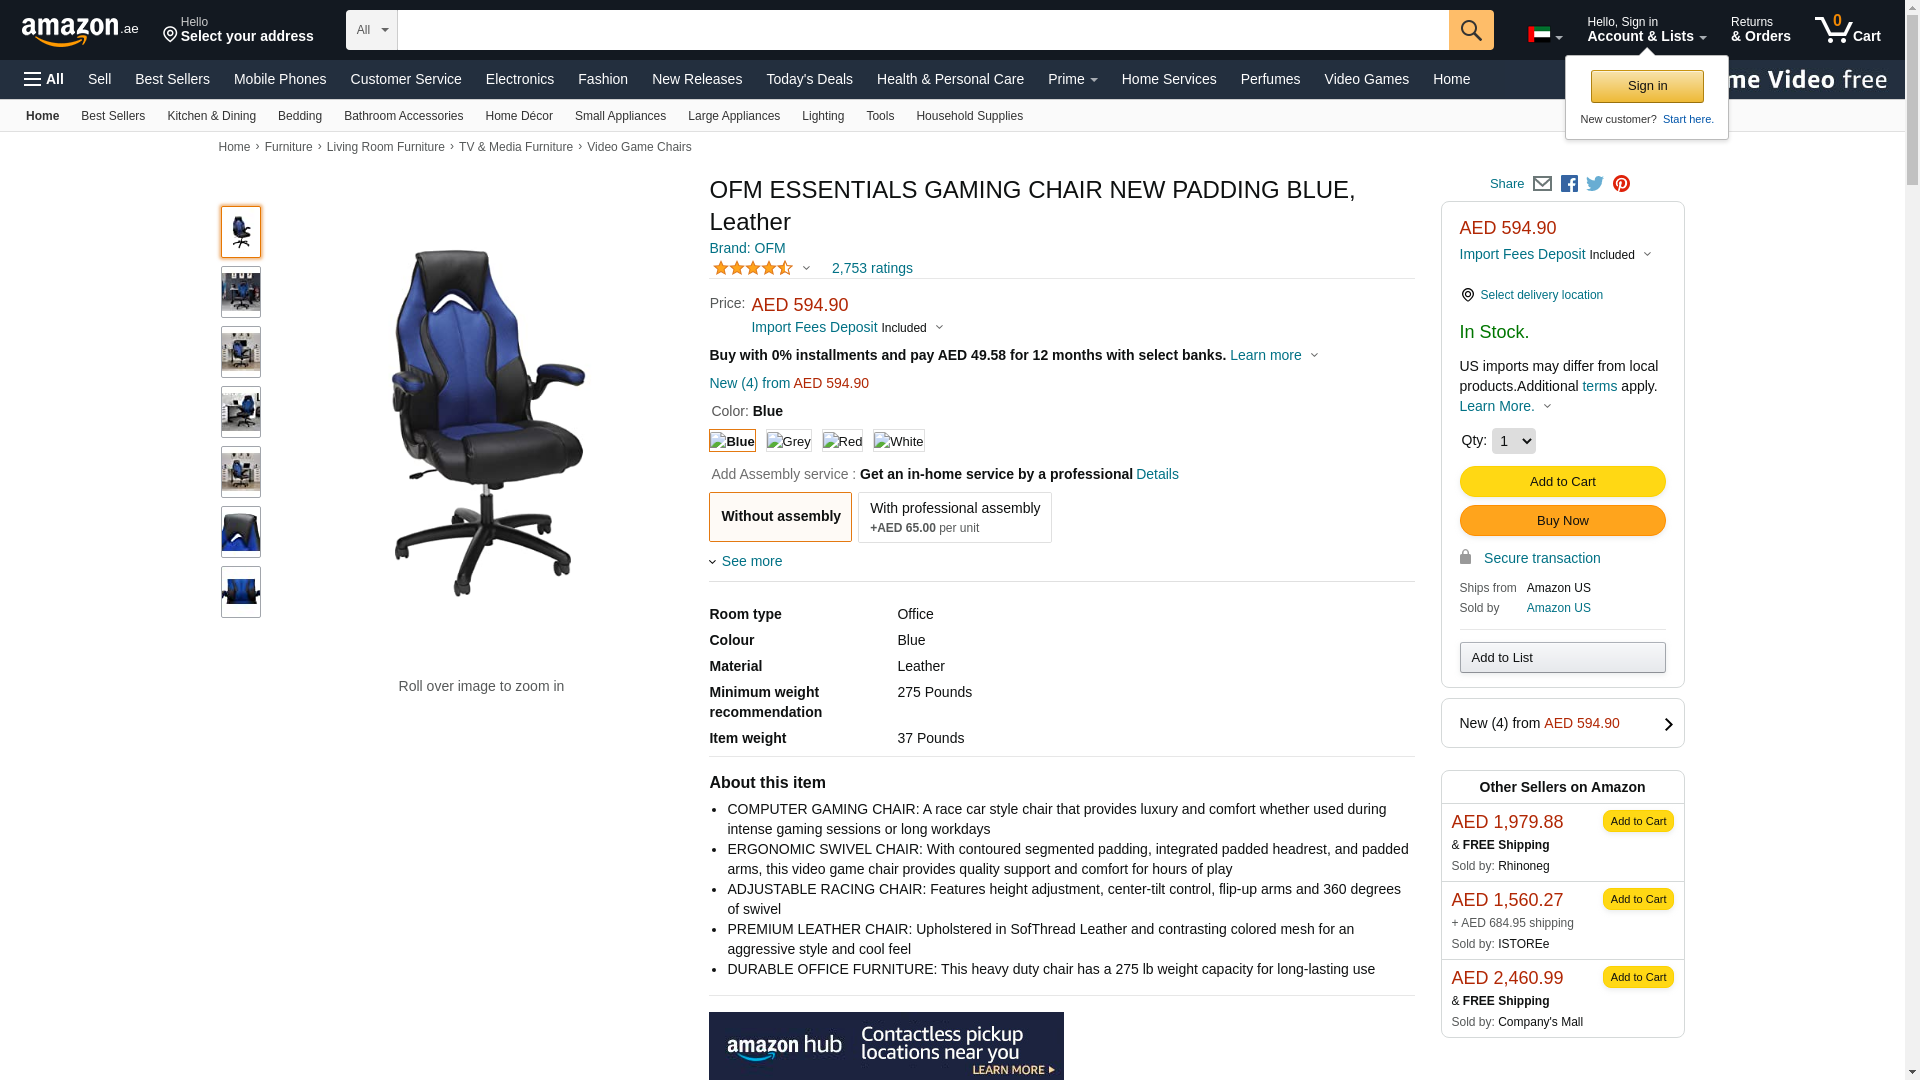The width and height of the screenshot is (1920, 1080).
Task: Open Today's Deals in nav bar
Action: coord(809,79)
